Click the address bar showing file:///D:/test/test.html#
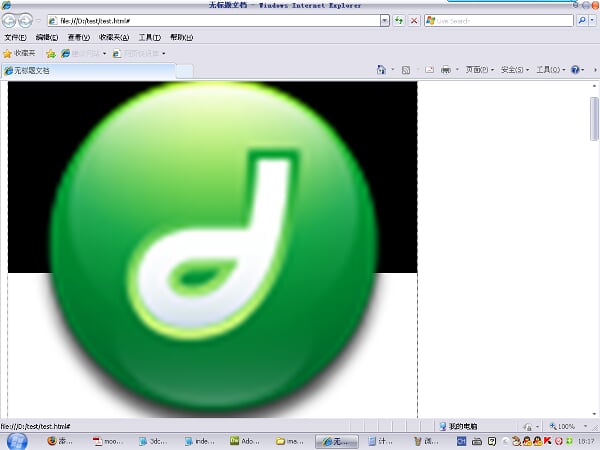 point(214,21)
